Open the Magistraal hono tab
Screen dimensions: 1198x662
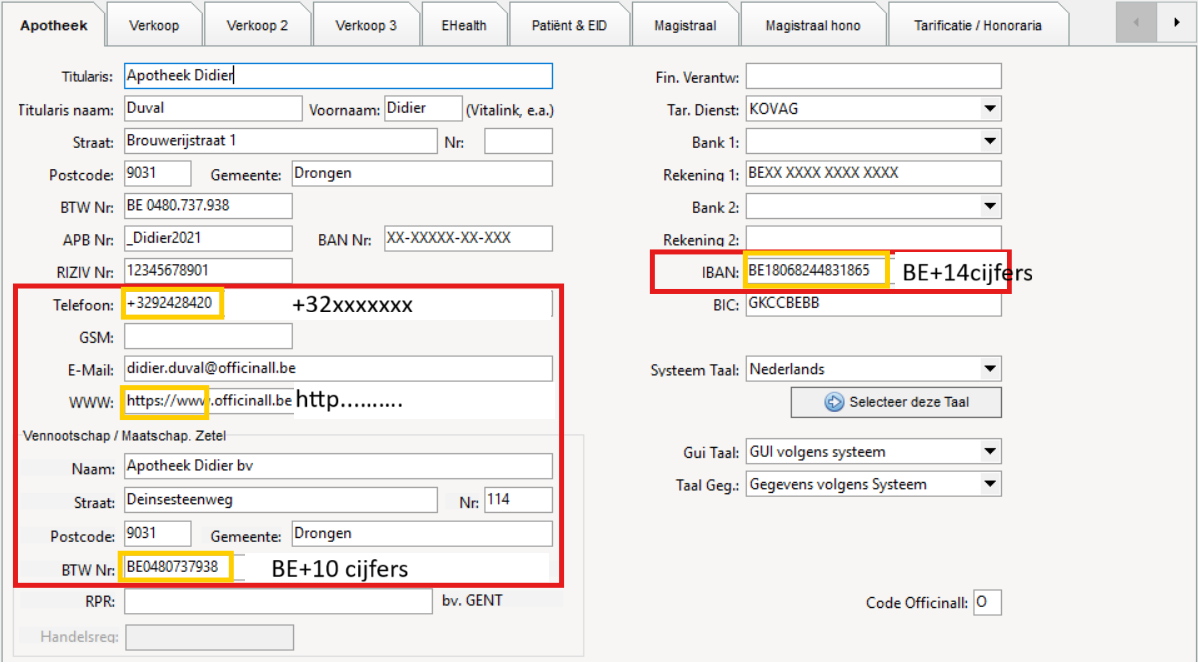coord(812,25)
